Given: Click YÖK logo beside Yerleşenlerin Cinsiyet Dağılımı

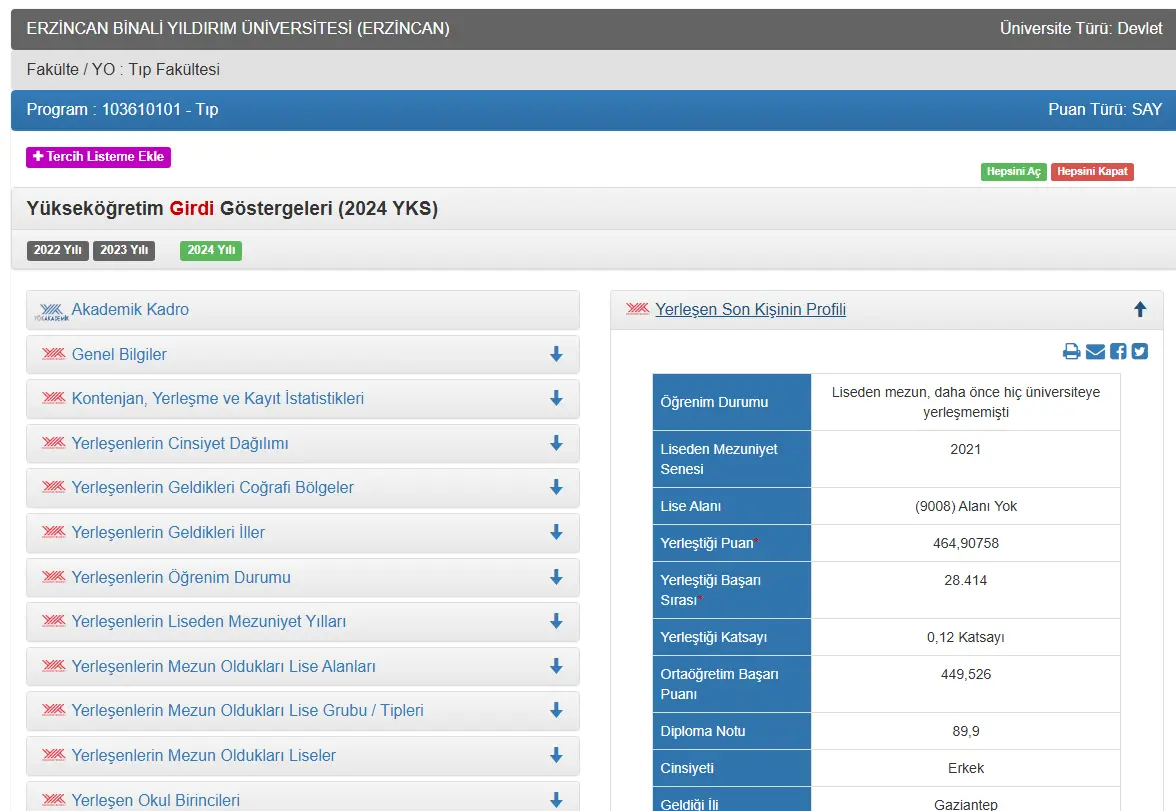Looking at the screenshot, I should 53,443.
